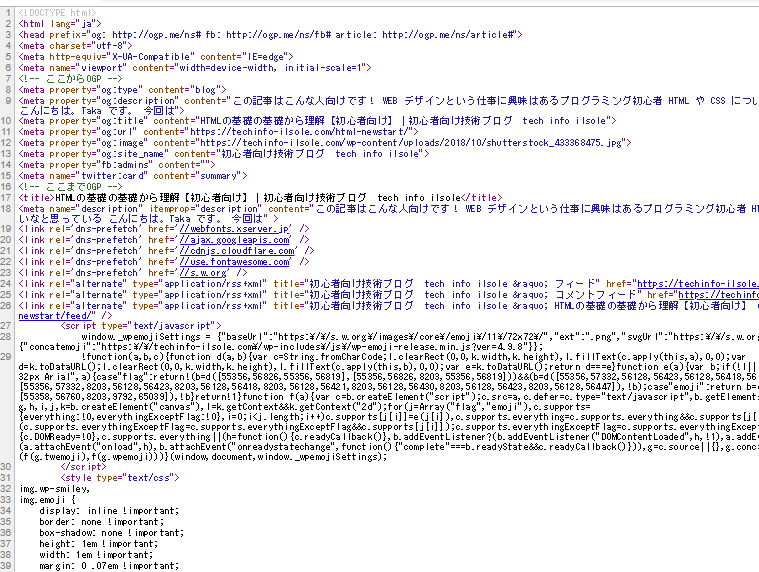The width and height of the screenshot is (759, 572).
Task: Open the //cdnjs.cloudflare.com link
Action: click(237, 251)
